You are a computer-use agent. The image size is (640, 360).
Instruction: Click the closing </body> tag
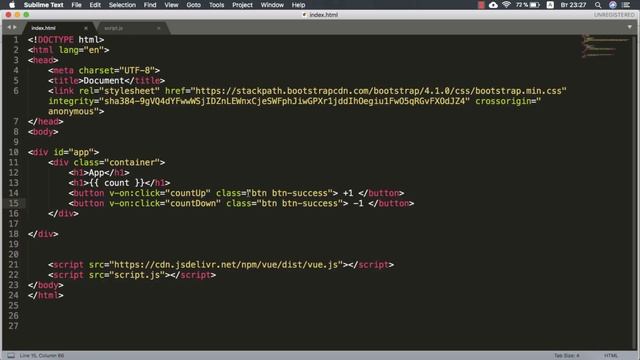[46, 285]
